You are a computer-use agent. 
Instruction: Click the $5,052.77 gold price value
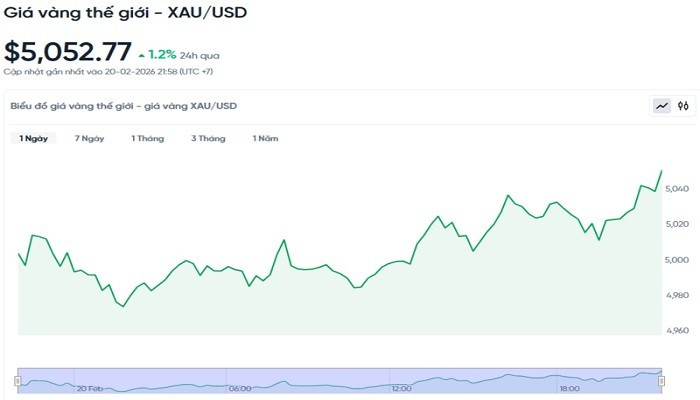point(67,51)
